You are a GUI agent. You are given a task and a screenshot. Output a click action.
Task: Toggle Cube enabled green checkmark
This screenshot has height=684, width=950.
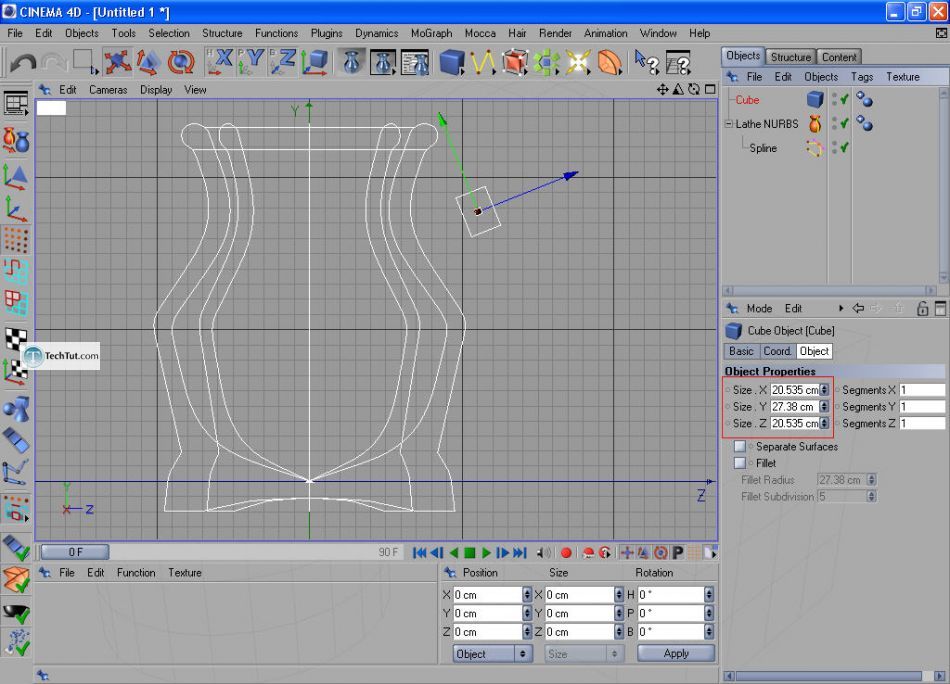pos(844,99)
